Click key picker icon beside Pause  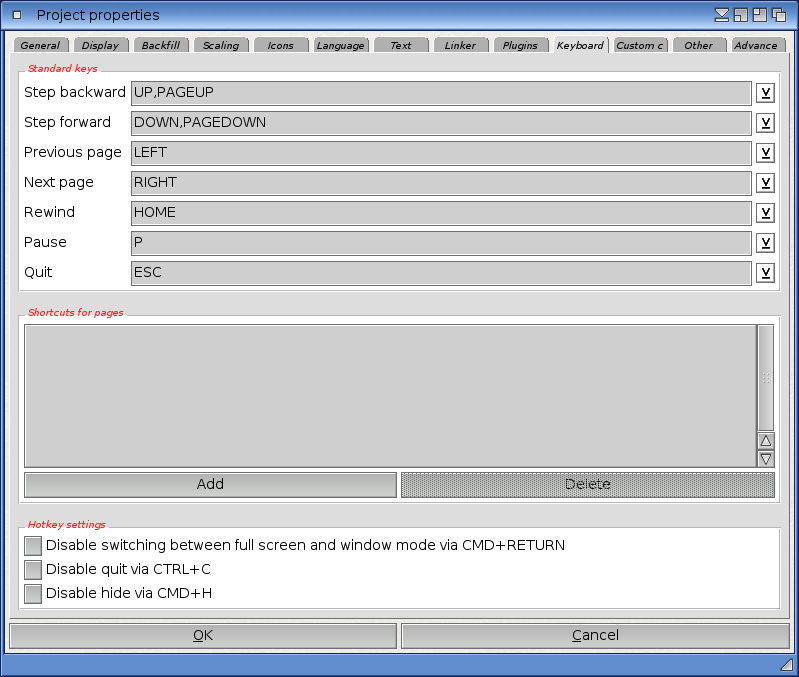765,243
